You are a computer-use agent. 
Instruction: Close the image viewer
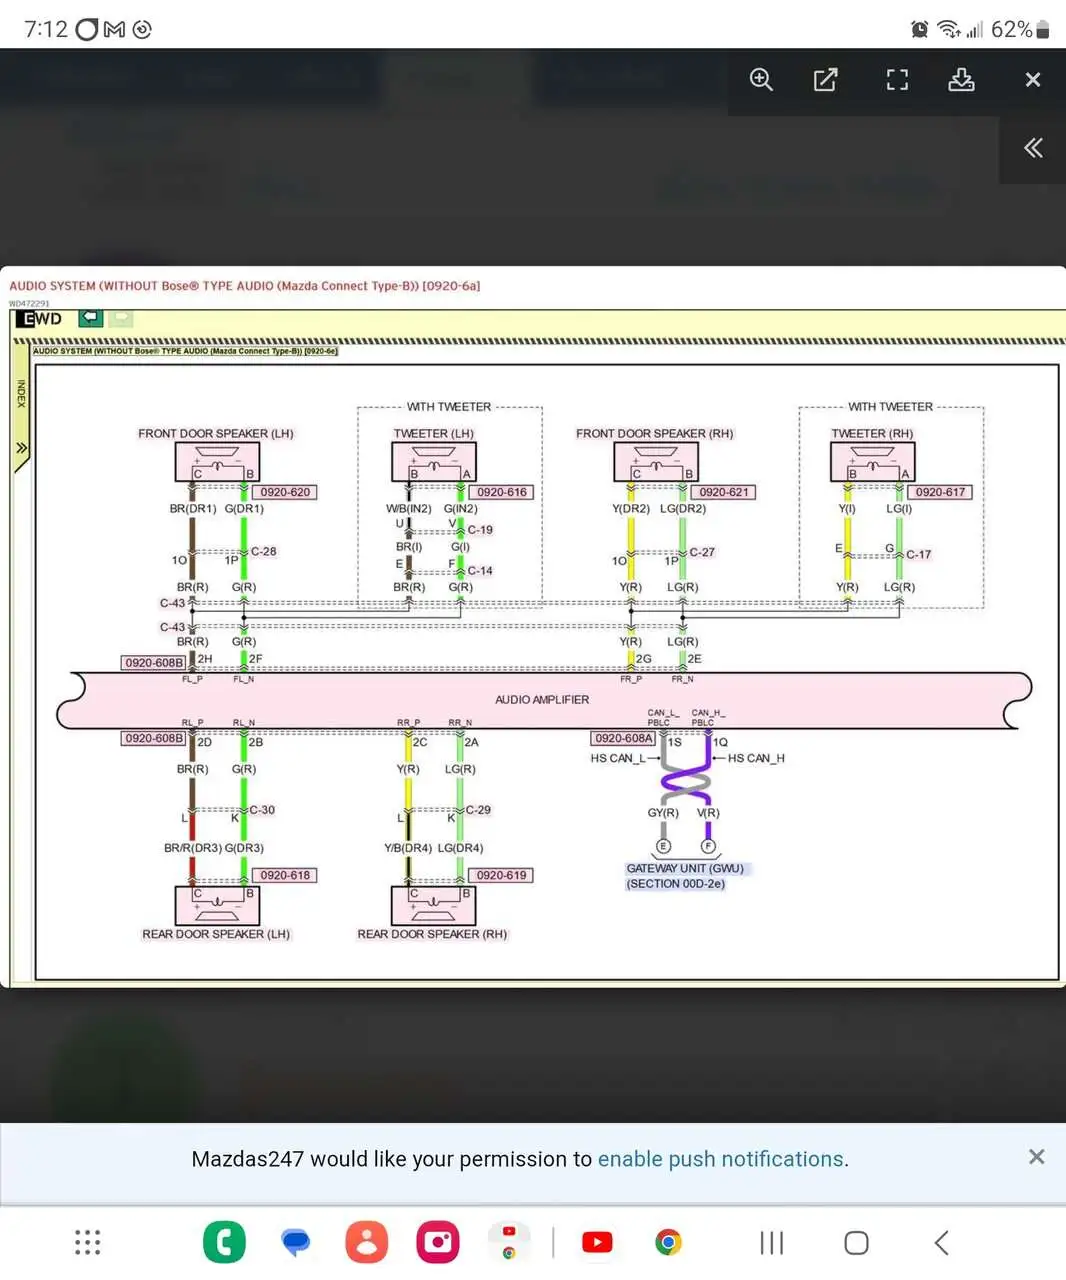coord(1033,80)
